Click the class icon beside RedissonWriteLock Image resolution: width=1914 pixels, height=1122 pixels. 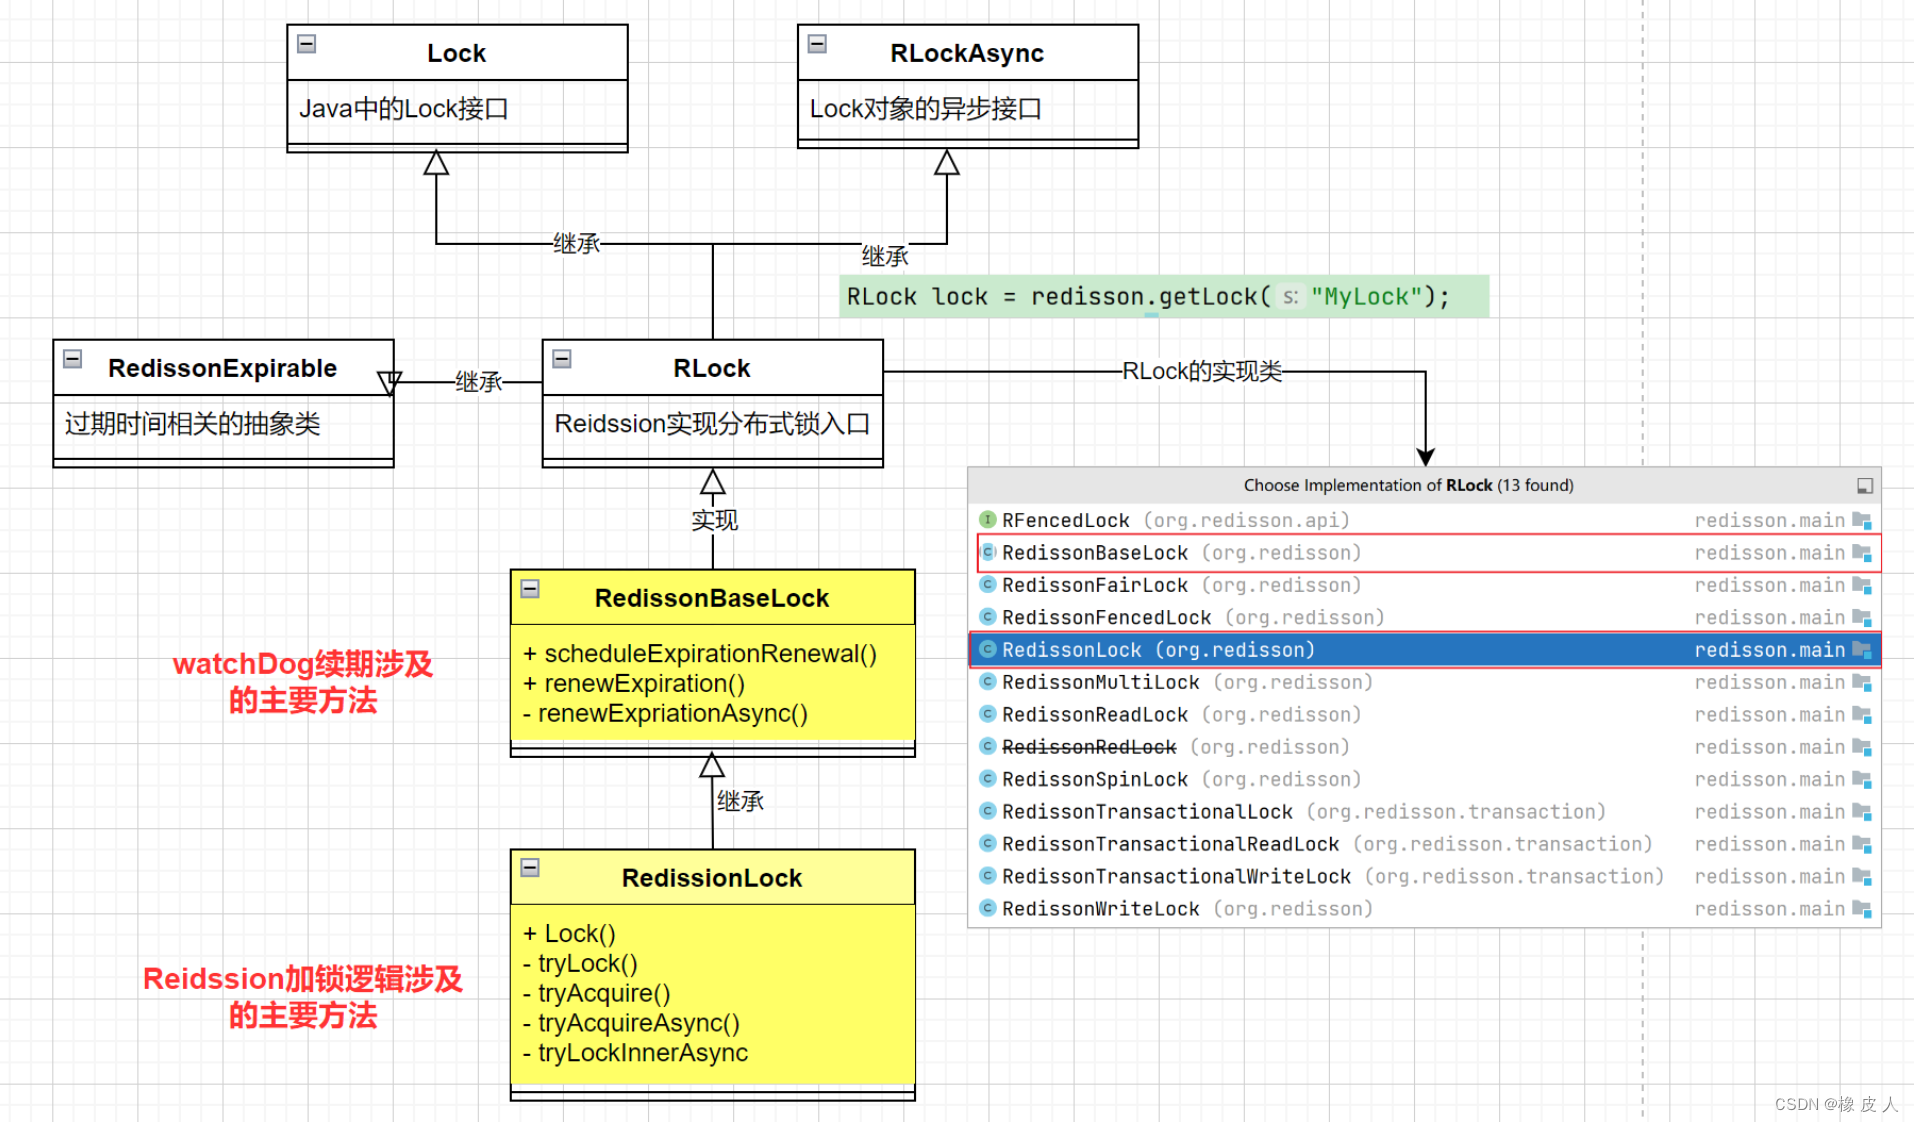point(987,907)
